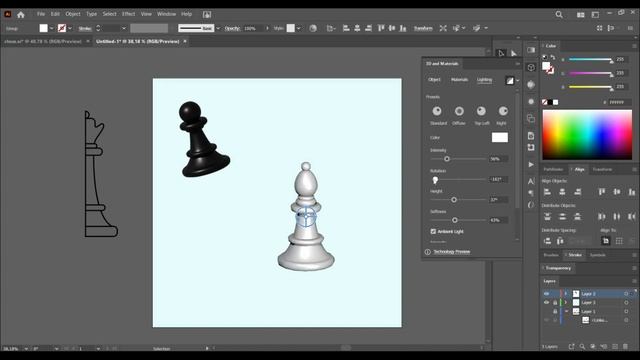Switch to the Pathfinder tab
This screenshot has width=640, height=360.
tap(553, 169)
